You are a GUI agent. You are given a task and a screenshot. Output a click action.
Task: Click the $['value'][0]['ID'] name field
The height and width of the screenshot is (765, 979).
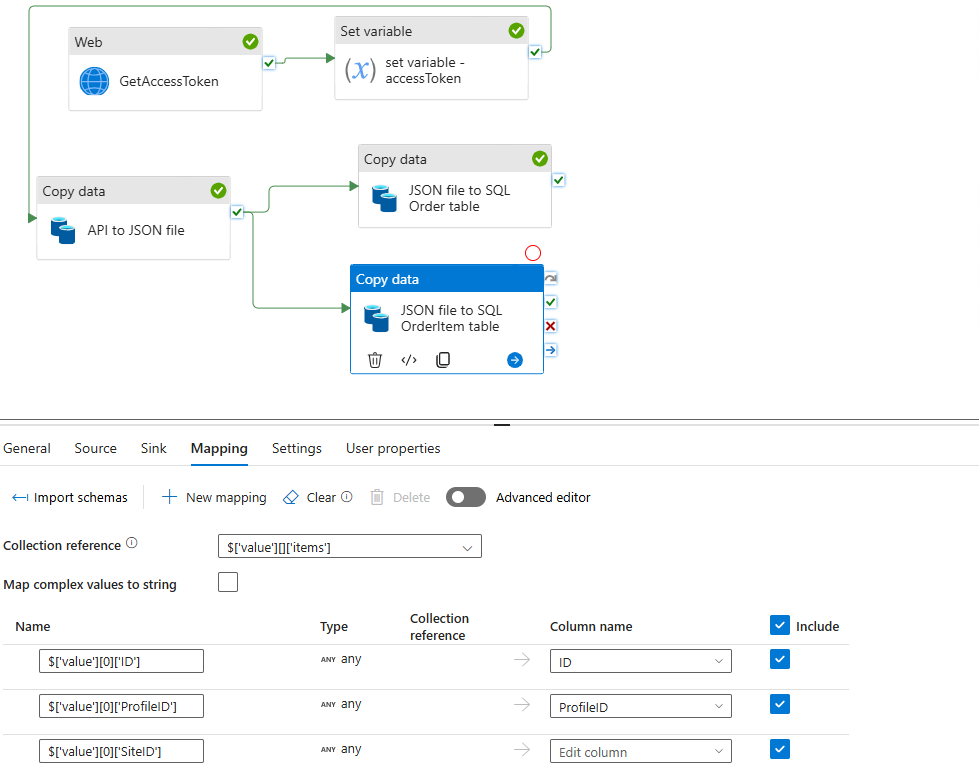[x=121, y=661]
